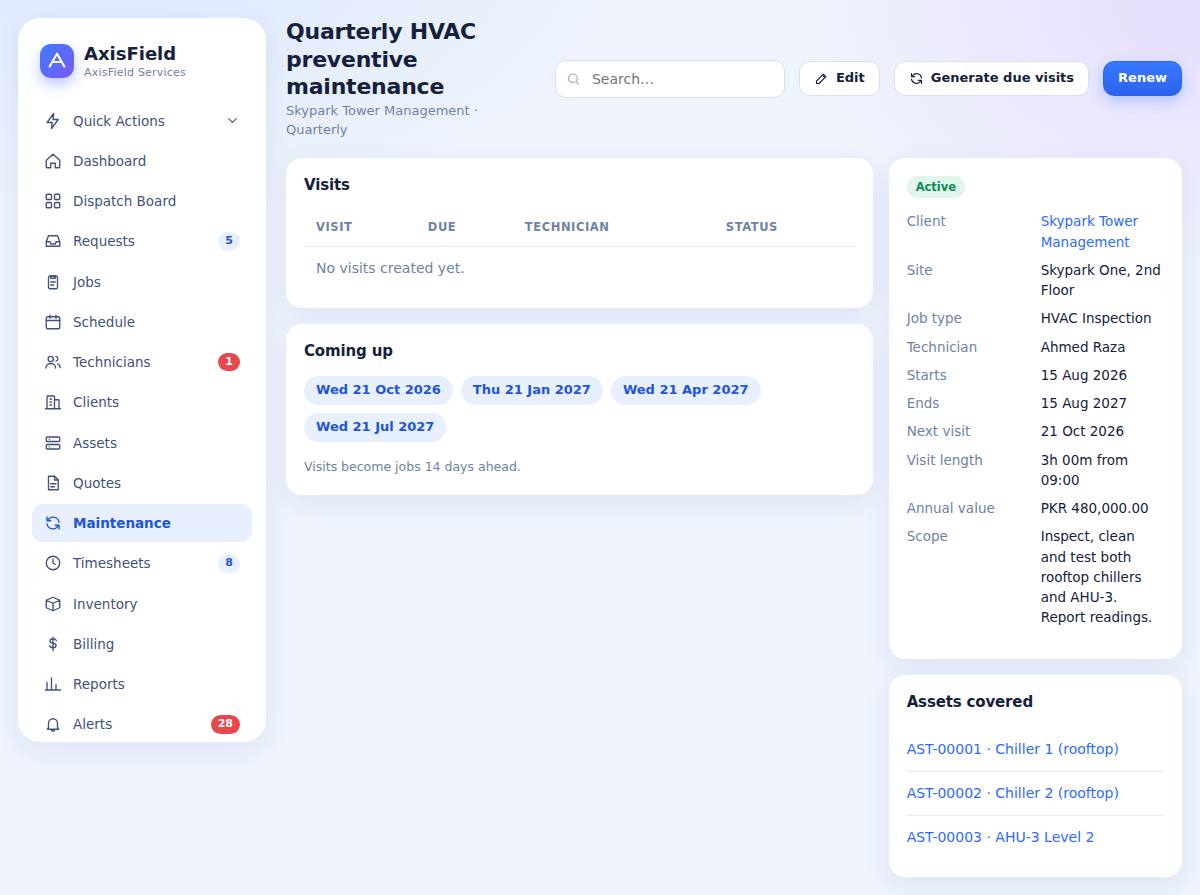Click the Wed 21 Jul 2027 visit chip

coord(375,427)
